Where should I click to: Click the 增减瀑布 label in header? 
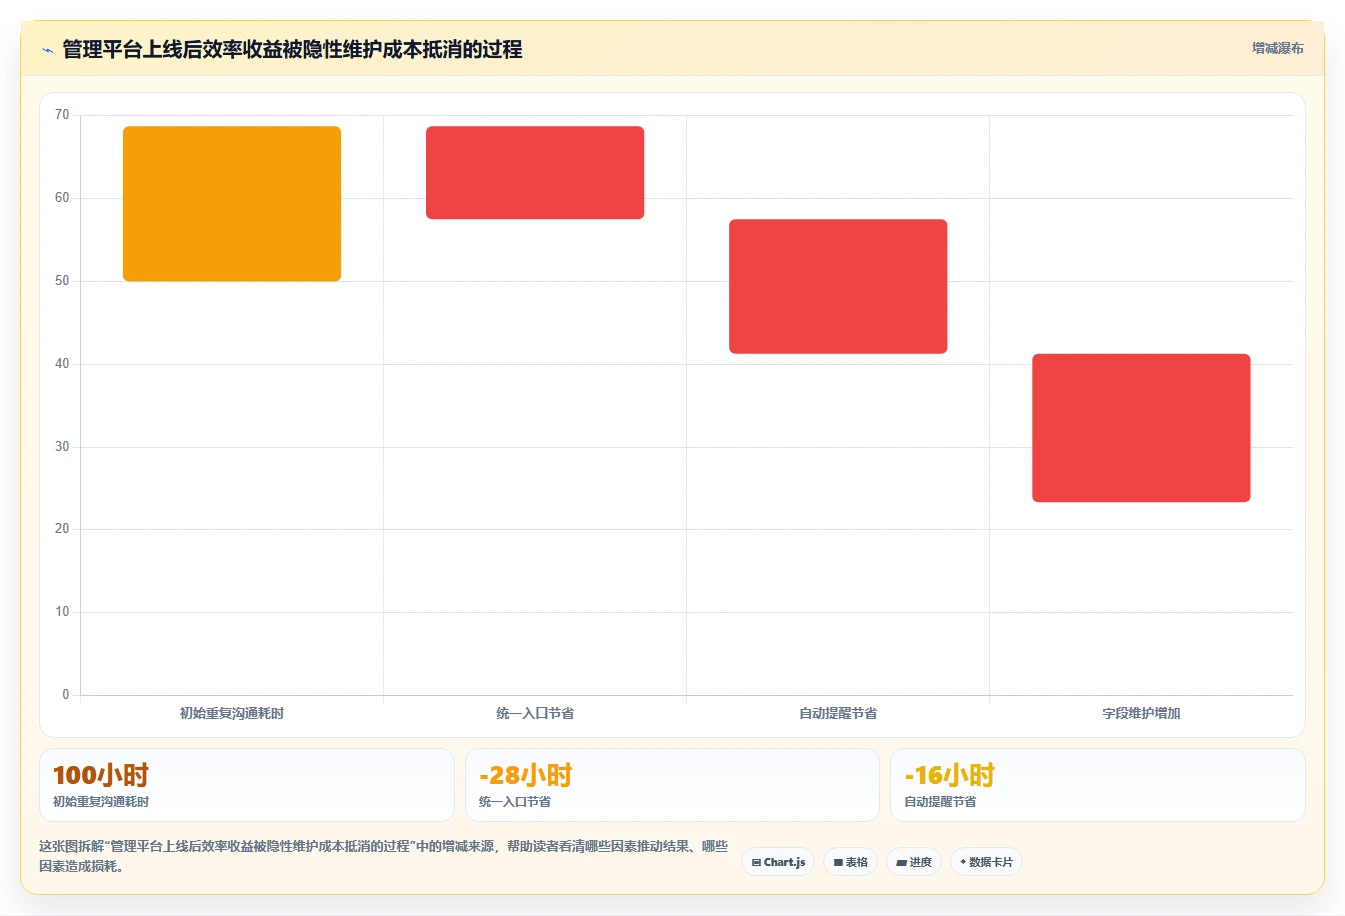point(1278,48)
